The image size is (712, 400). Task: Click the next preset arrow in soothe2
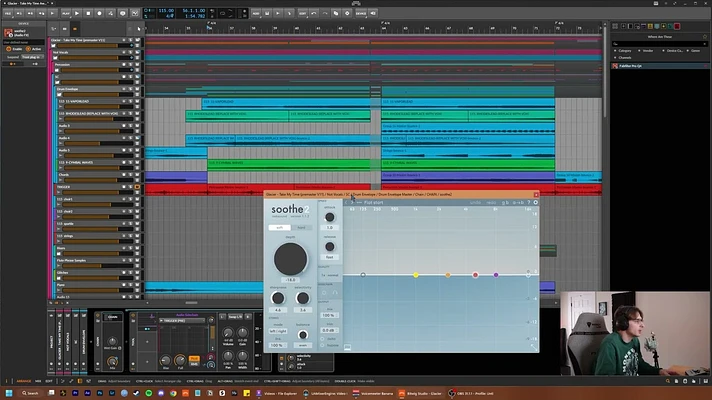click(352, 202)
